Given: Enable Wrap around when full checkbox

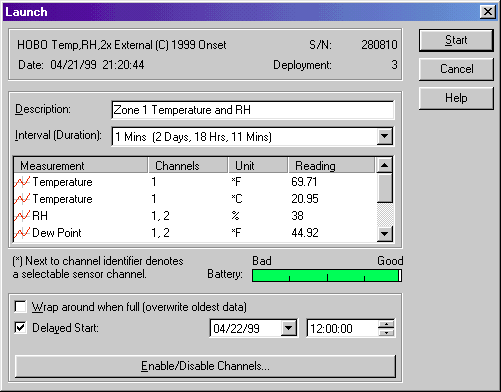Looking at the screenshot, I should click(x=21, y=307).
